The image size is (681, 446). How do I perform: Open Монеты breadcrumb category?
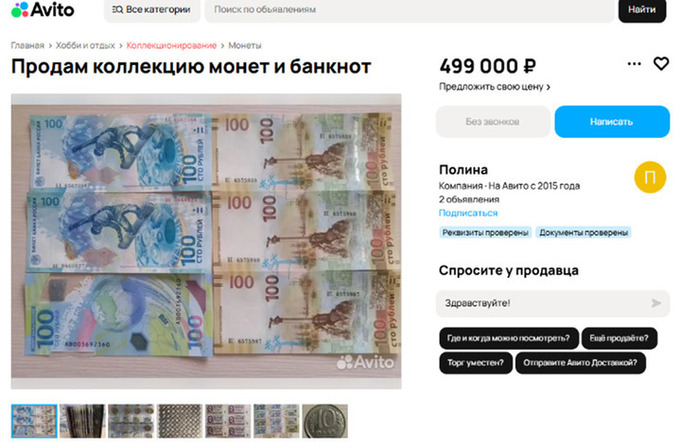245,46
